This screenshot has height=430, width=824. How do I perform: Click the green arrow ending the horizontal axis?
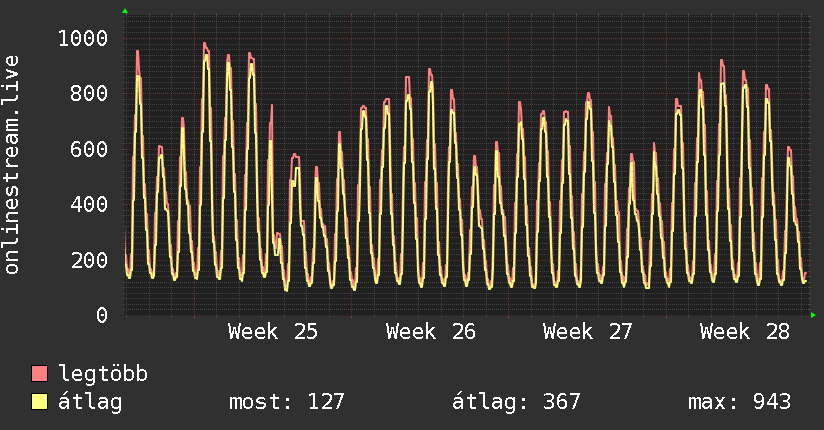(813, 315)
